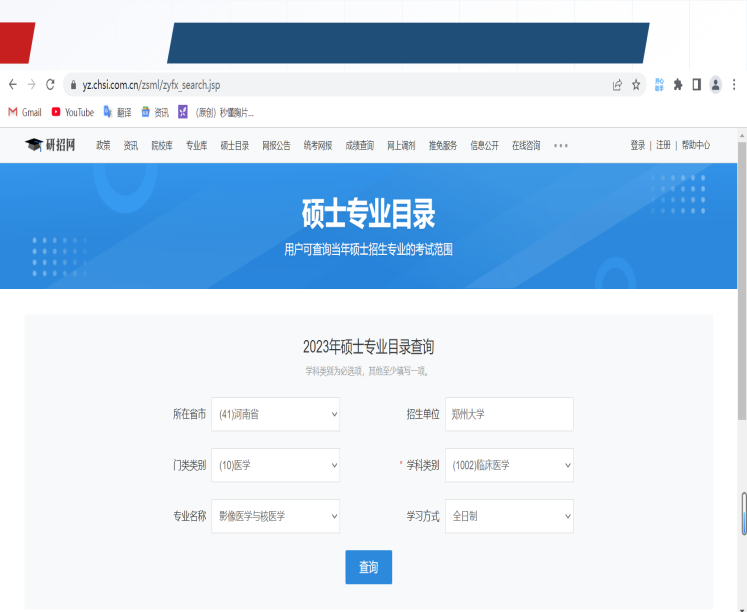Expand the 学习方式 dropdown

click(x=509, y=516)
